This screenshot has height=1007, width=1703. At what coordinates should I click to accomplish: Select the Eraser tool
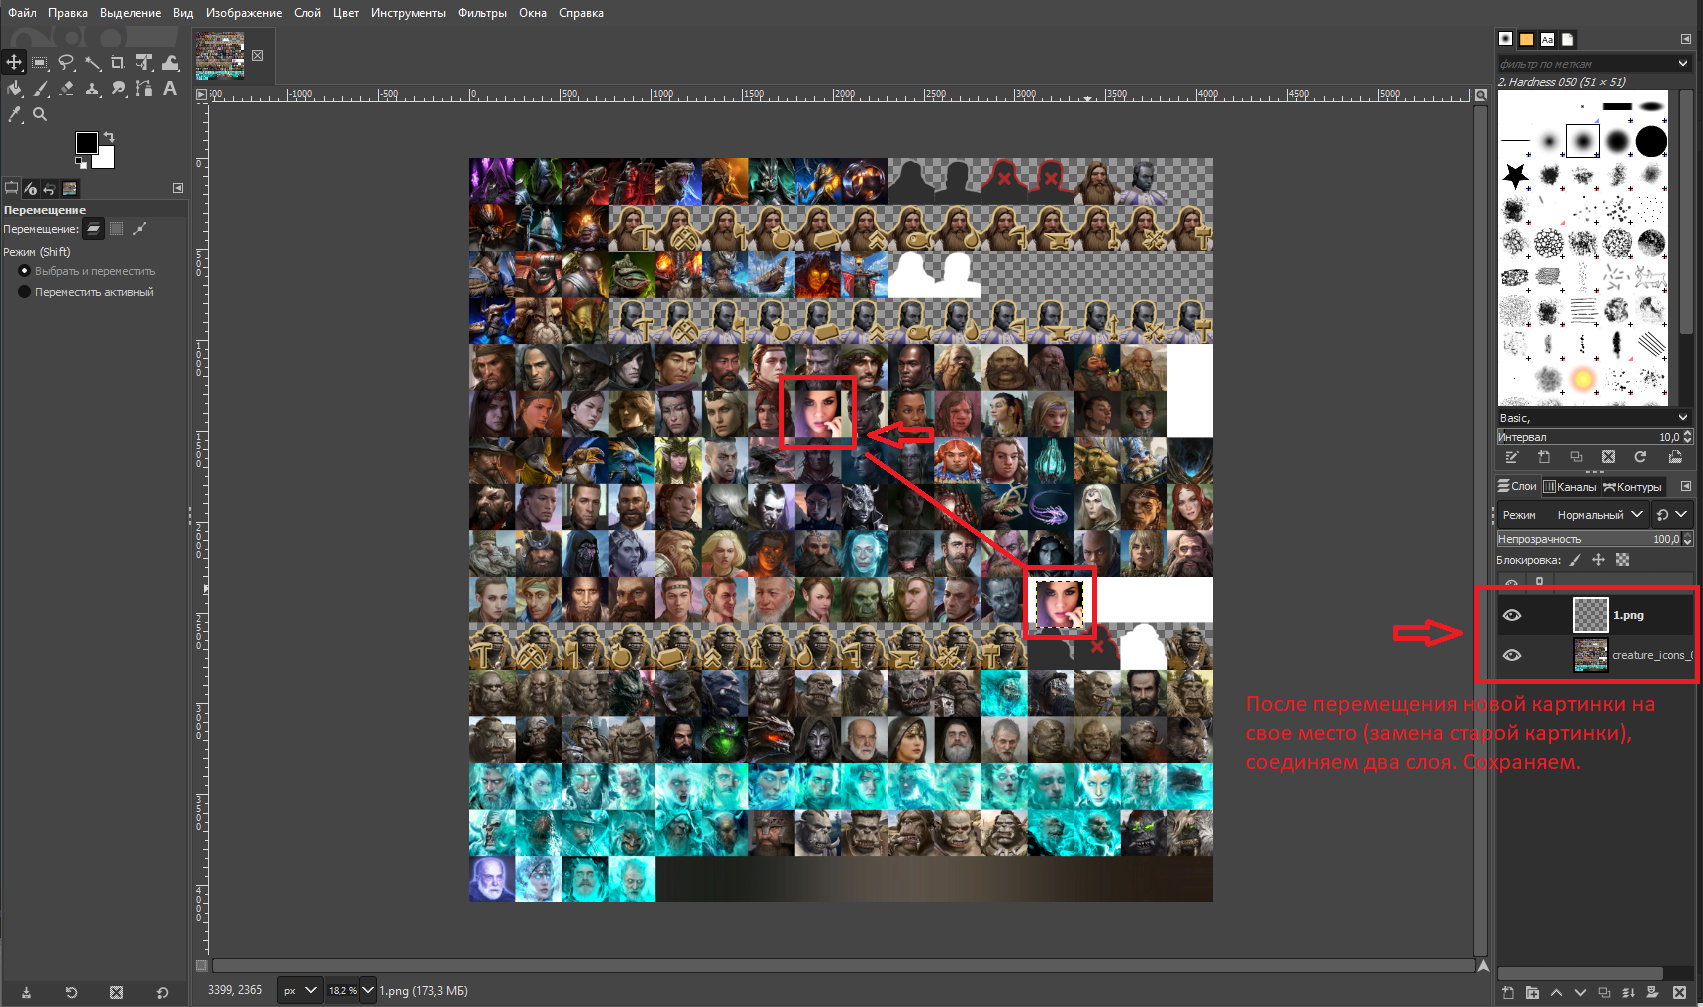pyautogui.click(x=66, y=88)
